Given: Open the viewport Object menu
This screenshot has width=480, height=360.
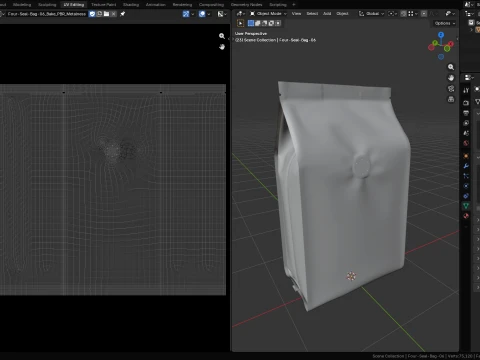Looking at the screenshot, I should (x=342, y=14).
